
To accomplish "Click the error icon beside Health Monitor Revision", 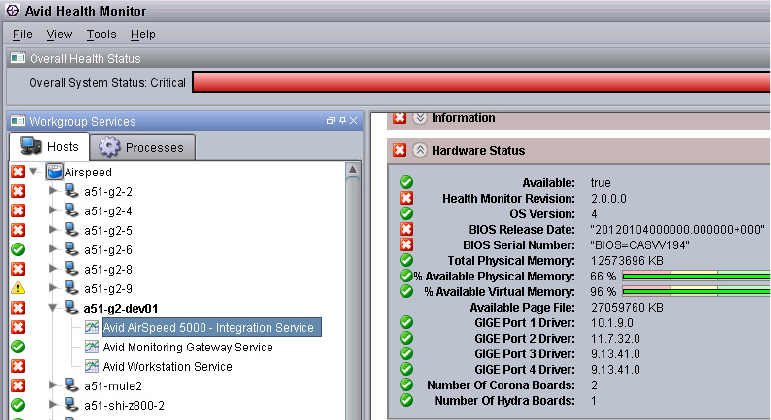I will [406, 198].
